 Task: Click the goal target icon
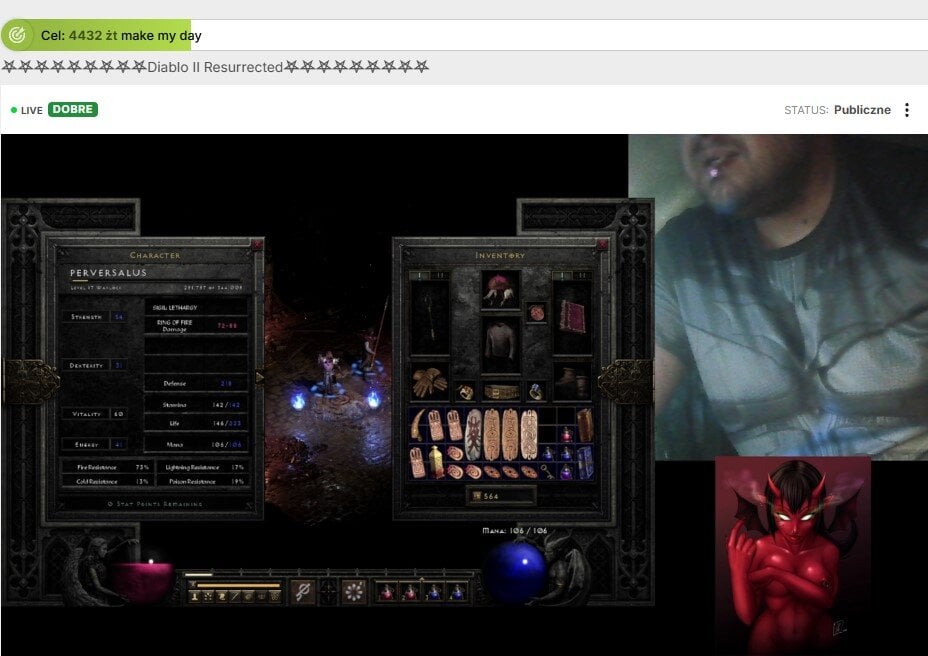[17, 35]
